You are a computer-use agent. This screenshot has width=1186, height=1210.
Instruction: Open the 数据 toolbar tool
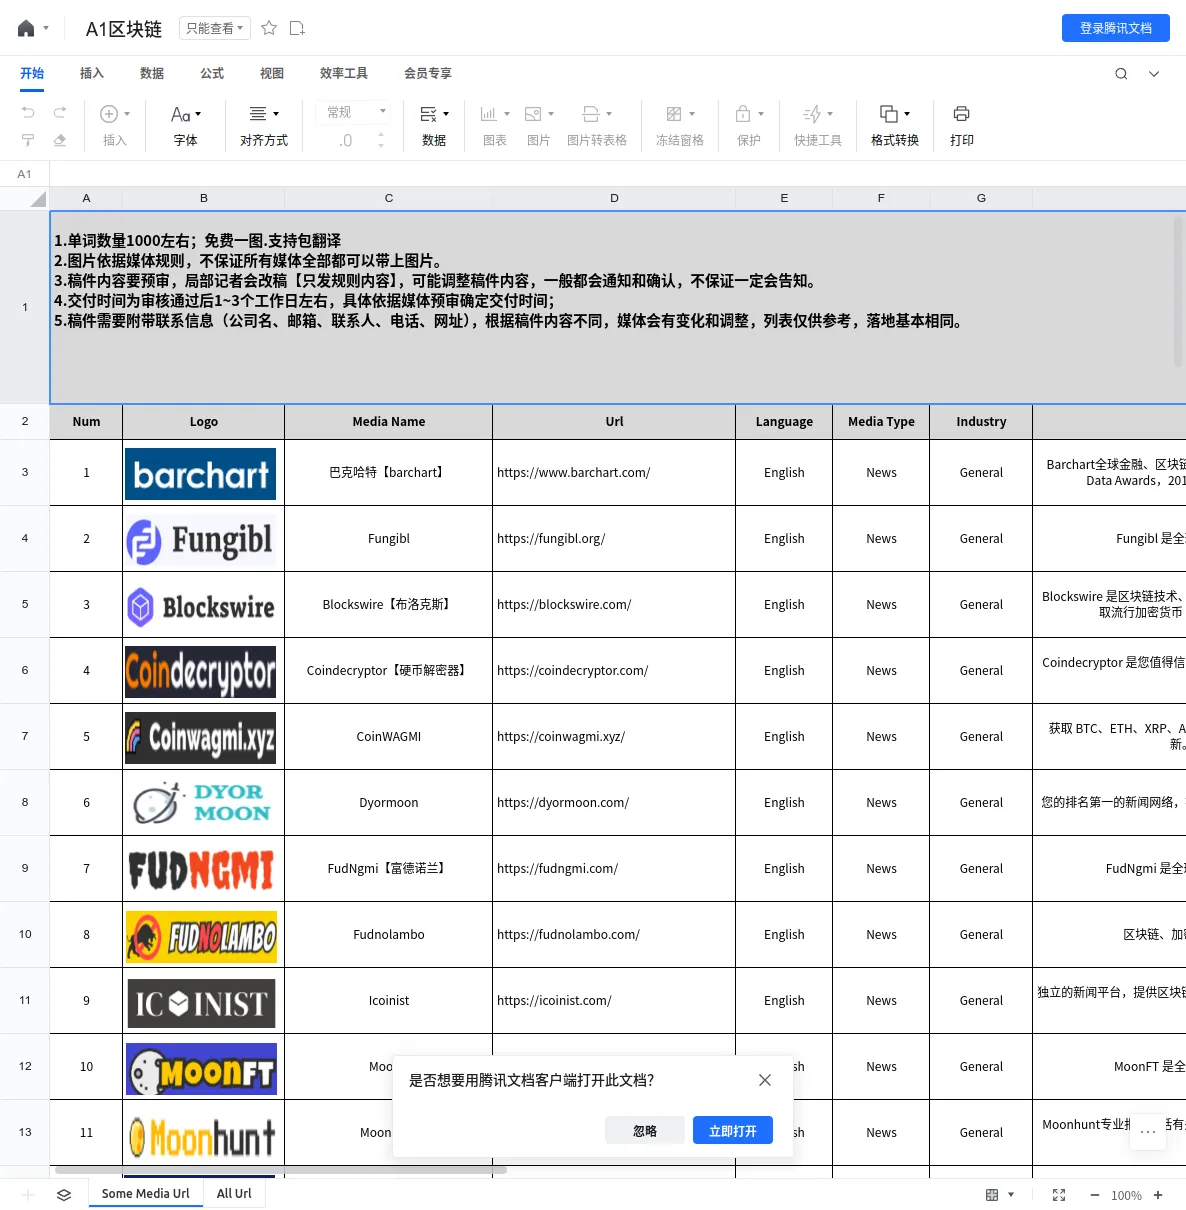point(434,126)
